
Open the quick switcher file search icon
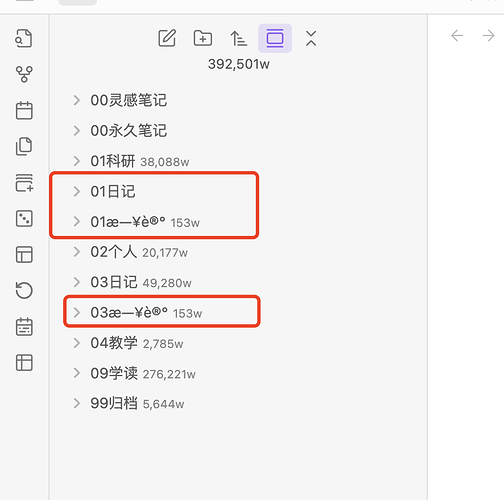pos(24,38)
